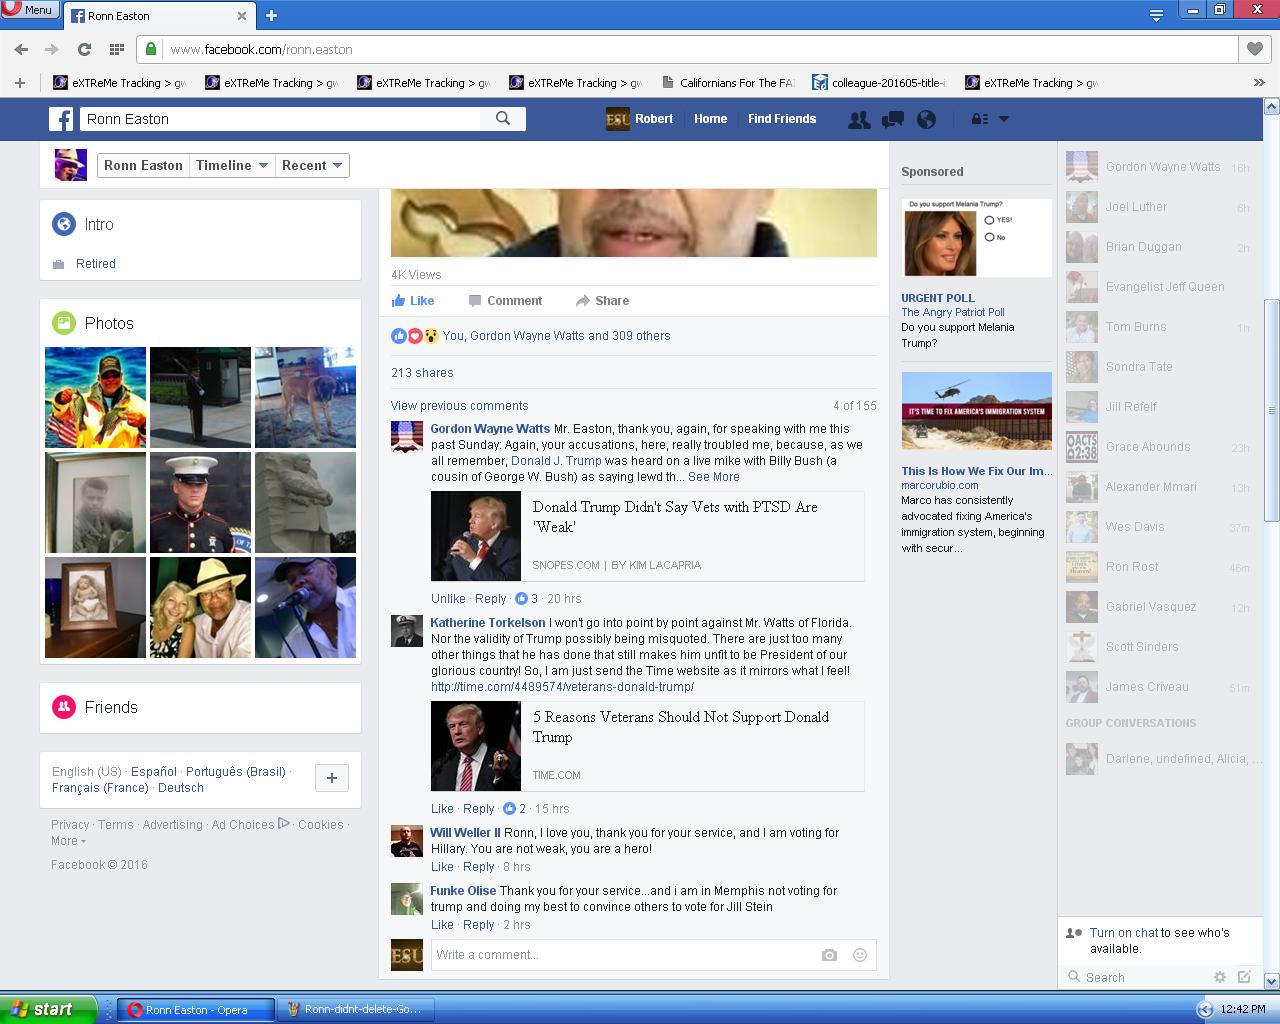Select YES in Melania Trump poll

tap(989, 220)
